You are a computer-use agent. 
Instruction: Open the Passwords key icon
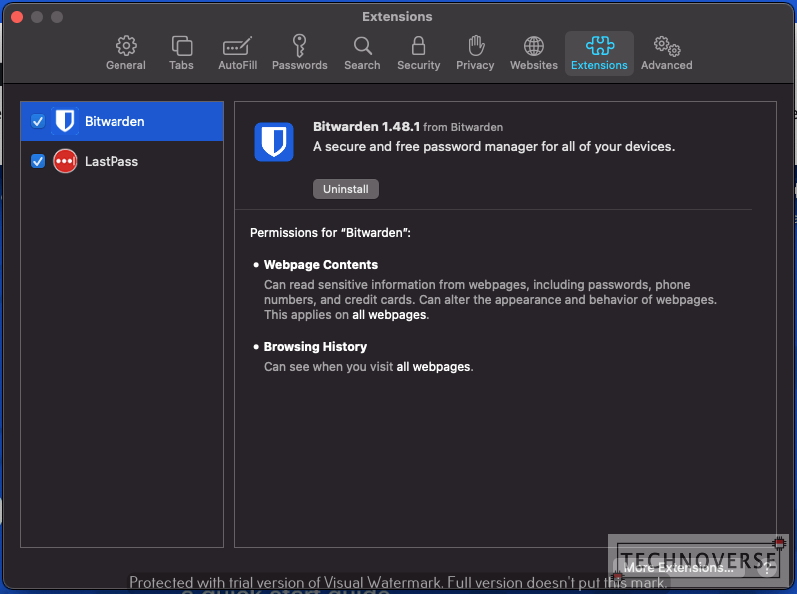[x=299, y=46]
